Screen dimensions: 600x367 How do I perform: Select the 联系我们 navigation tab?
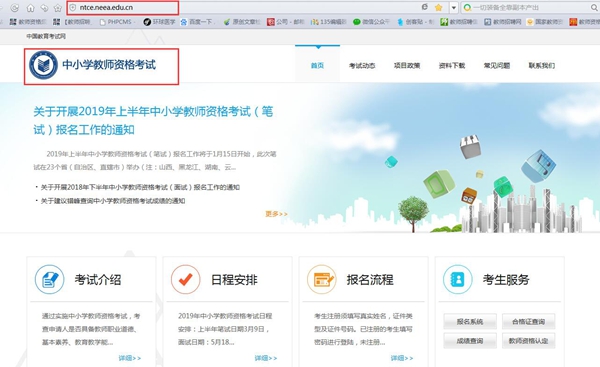[x=541, y=65]
